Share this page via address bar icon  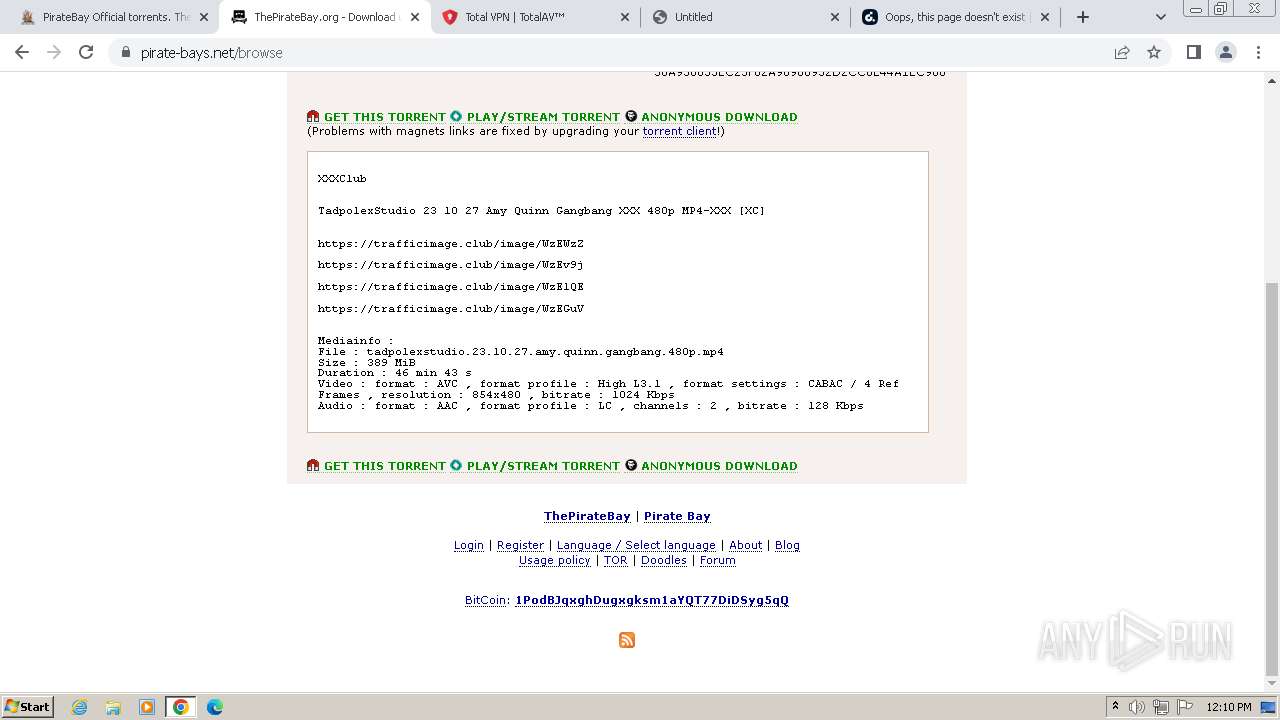[x=1122, y=53]
